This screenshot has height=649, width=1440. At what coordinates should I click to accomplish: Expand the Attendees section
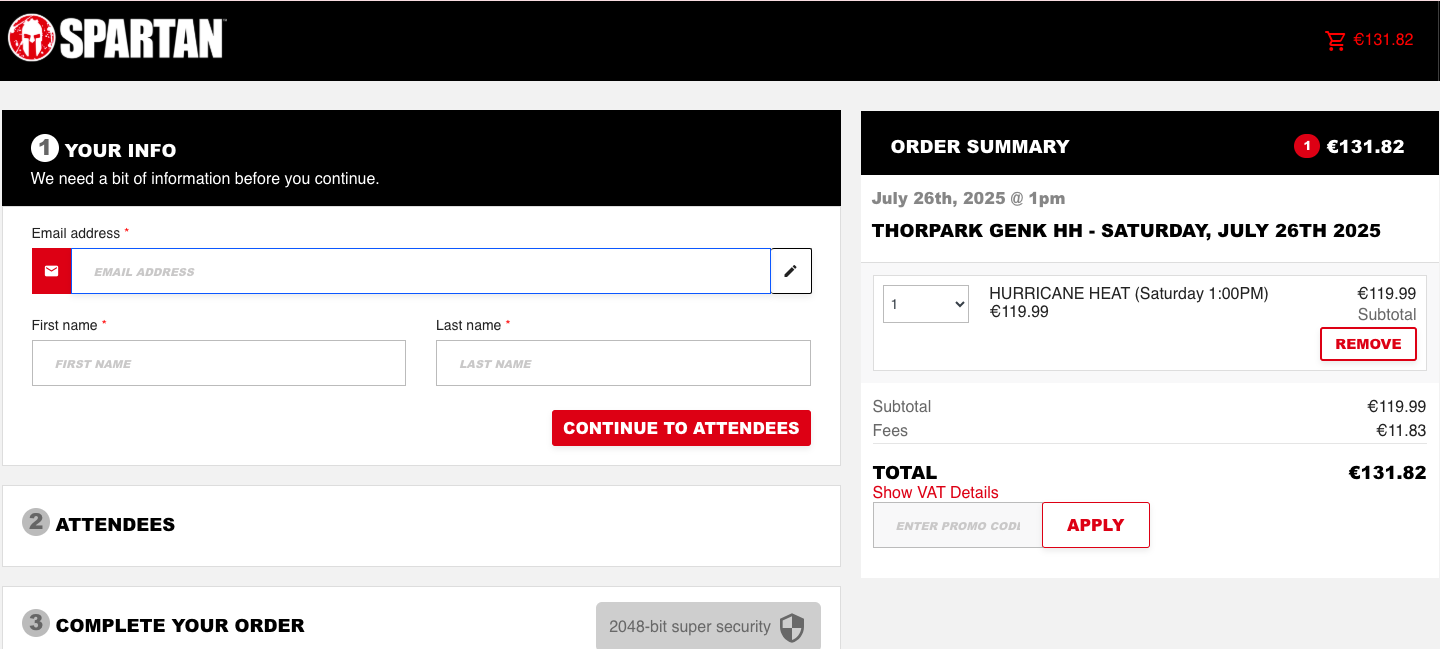[x=115, y=524]
